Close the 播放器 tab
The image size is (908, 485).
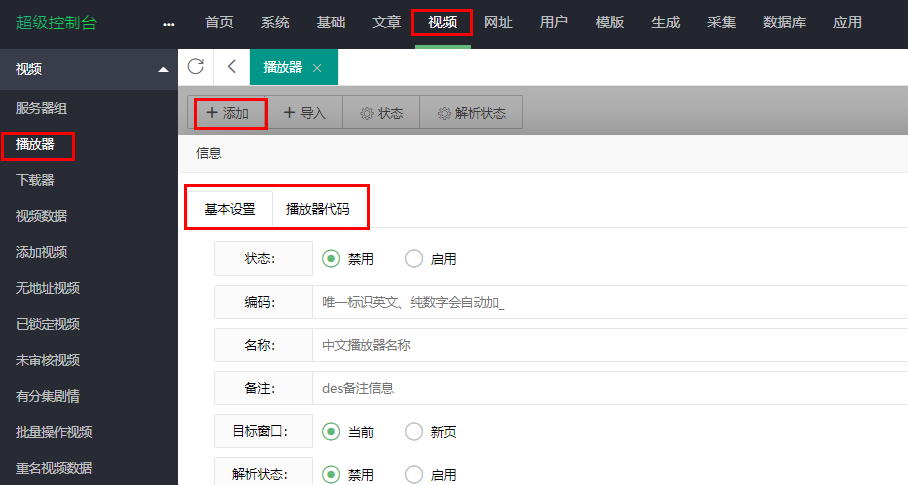coord(317,68)
